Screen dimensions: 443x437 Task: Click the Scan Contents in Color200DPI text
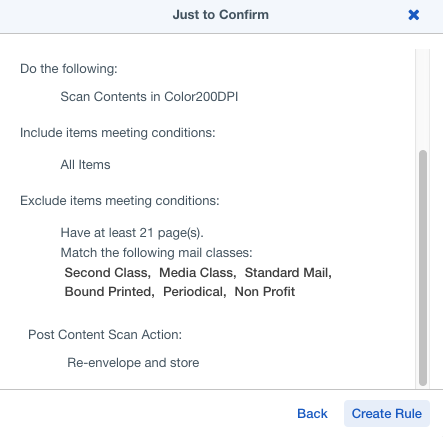(x=149, y=97)
